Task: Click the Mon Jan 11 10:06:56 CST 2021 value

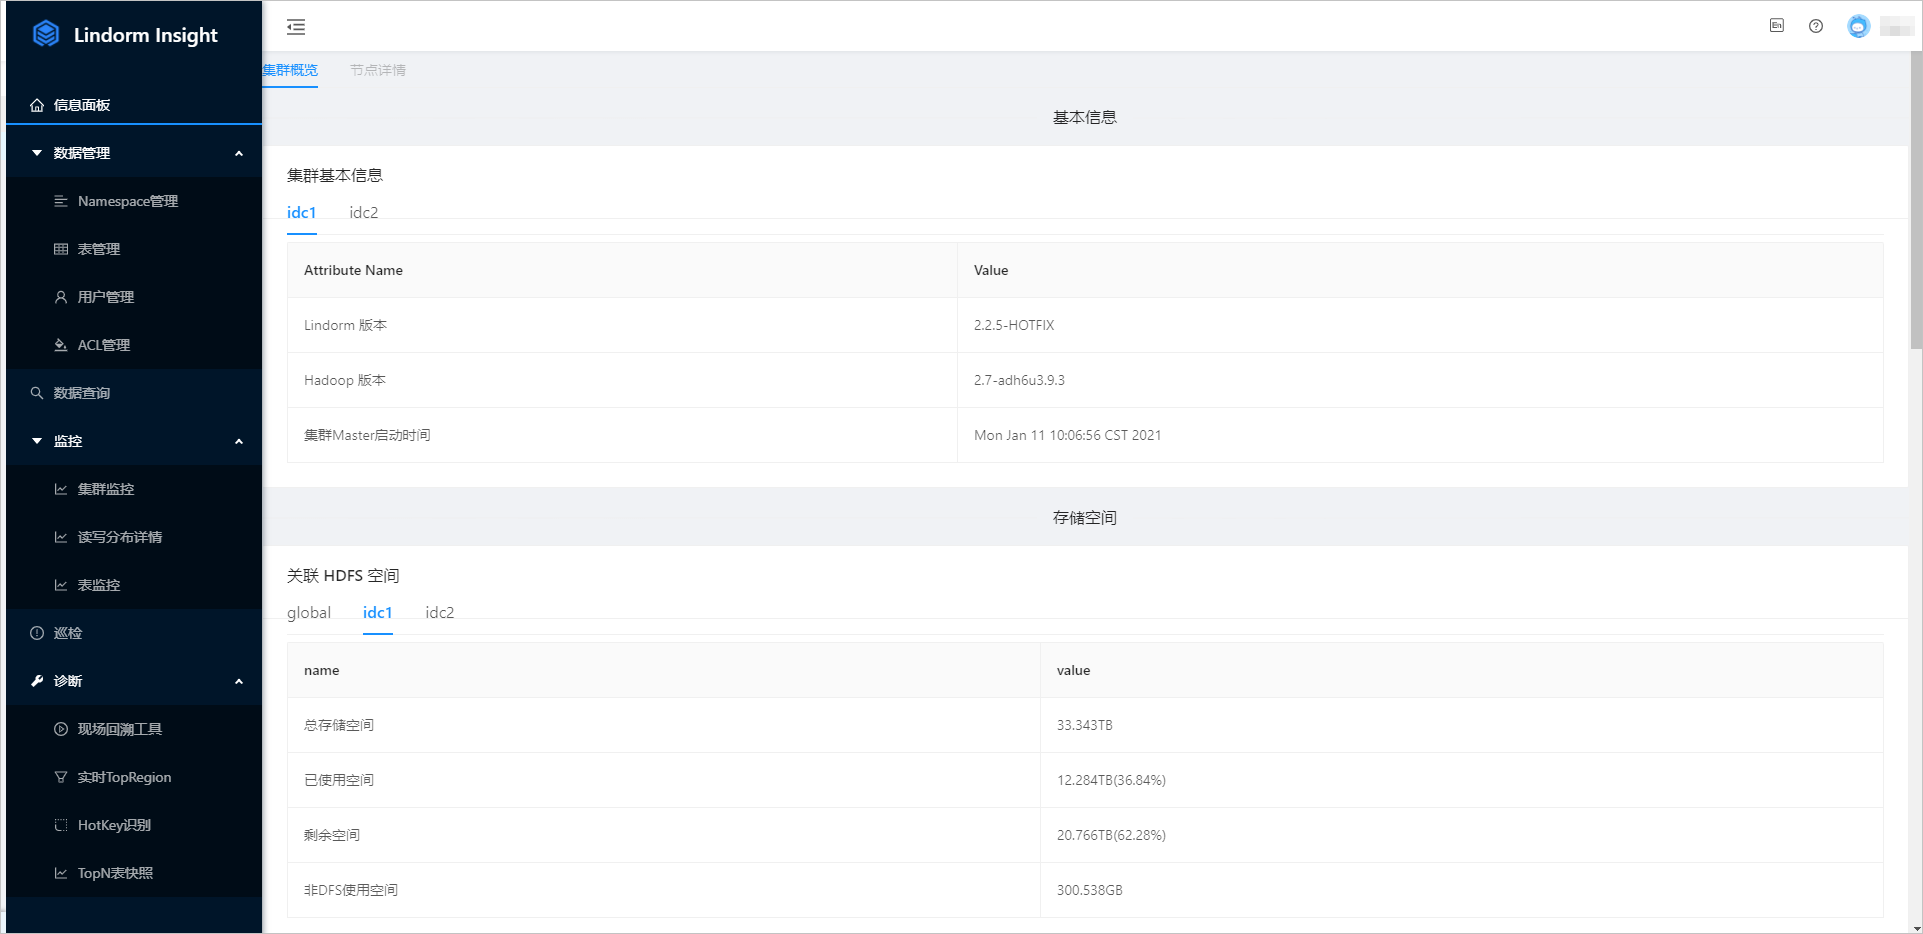Action: (x=1067, y=435)
